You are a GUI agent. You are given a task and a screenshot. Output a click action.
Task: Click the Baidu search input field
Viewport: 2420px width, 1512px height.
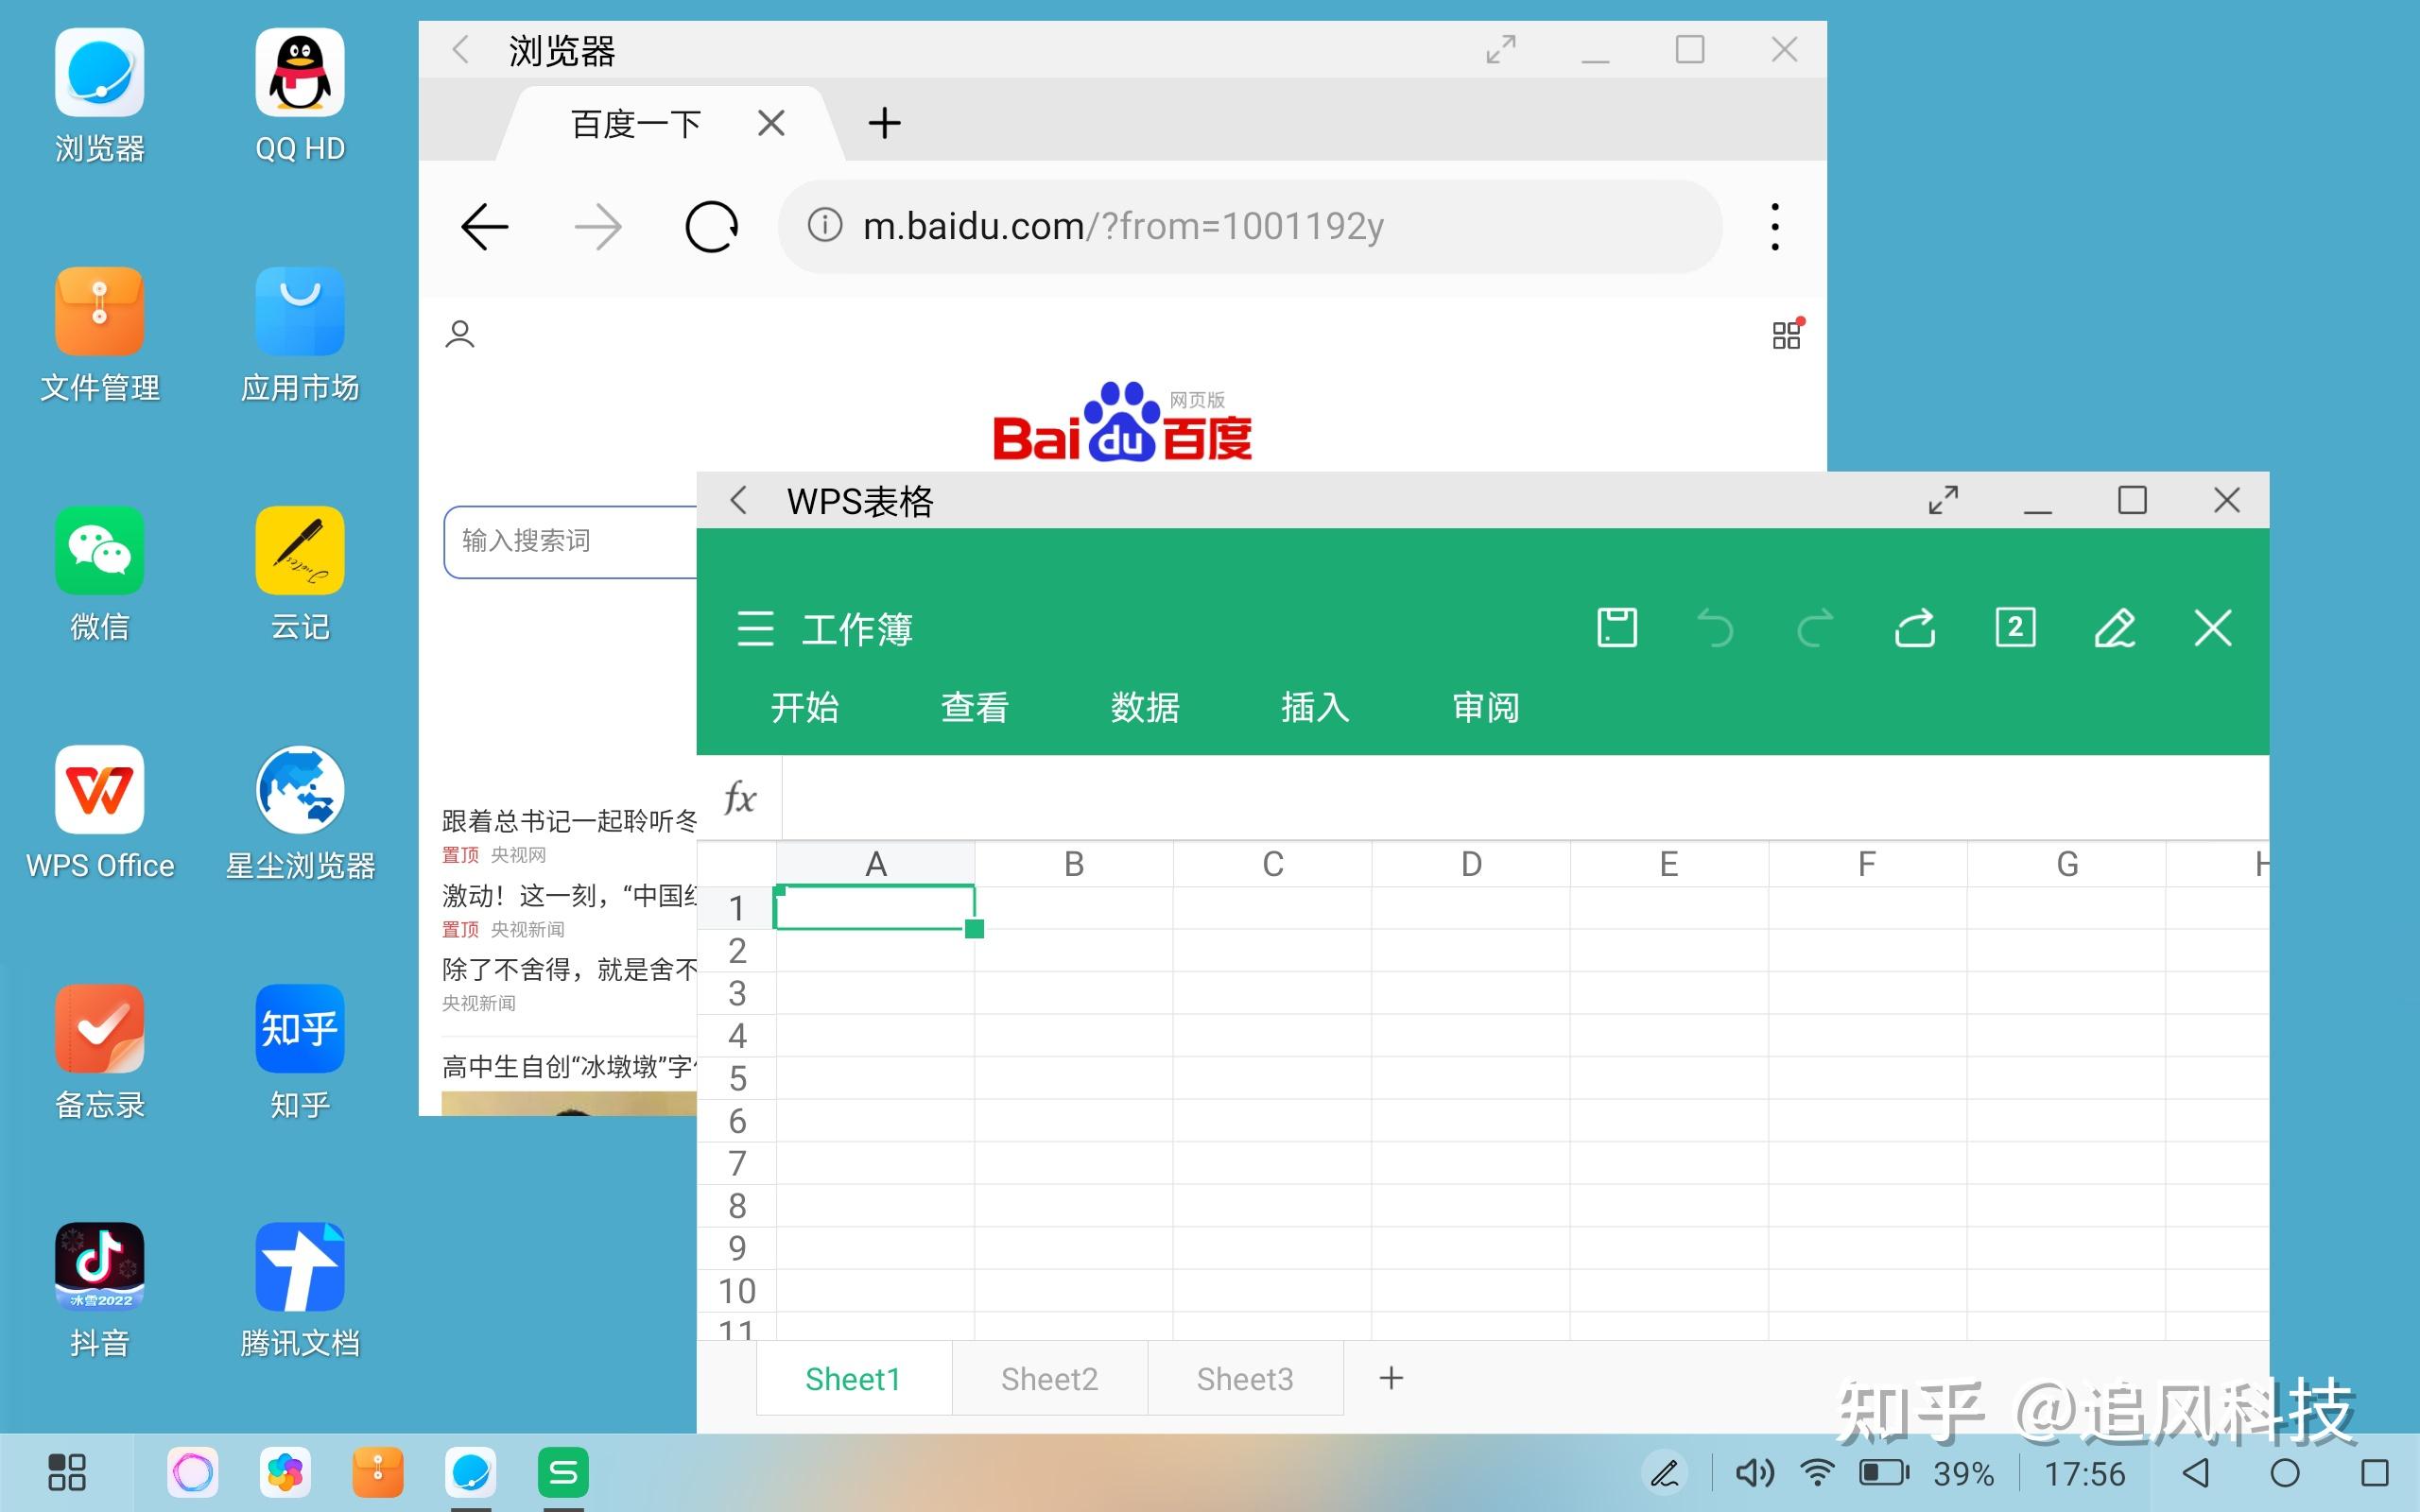[x=571, y=541]
